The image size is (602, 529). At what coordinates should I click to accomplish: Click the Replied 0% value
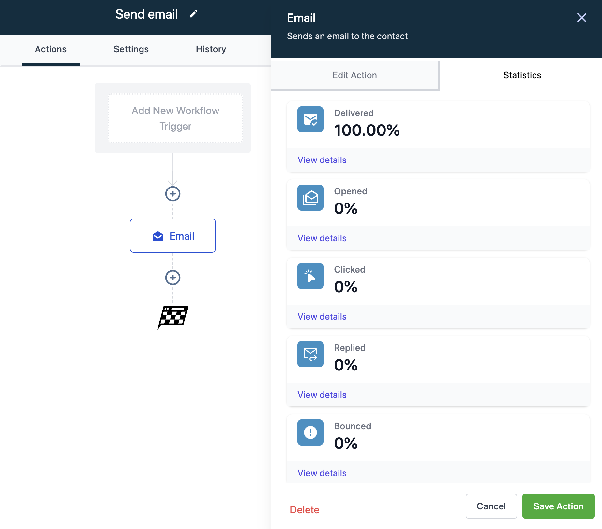(346, 365)
